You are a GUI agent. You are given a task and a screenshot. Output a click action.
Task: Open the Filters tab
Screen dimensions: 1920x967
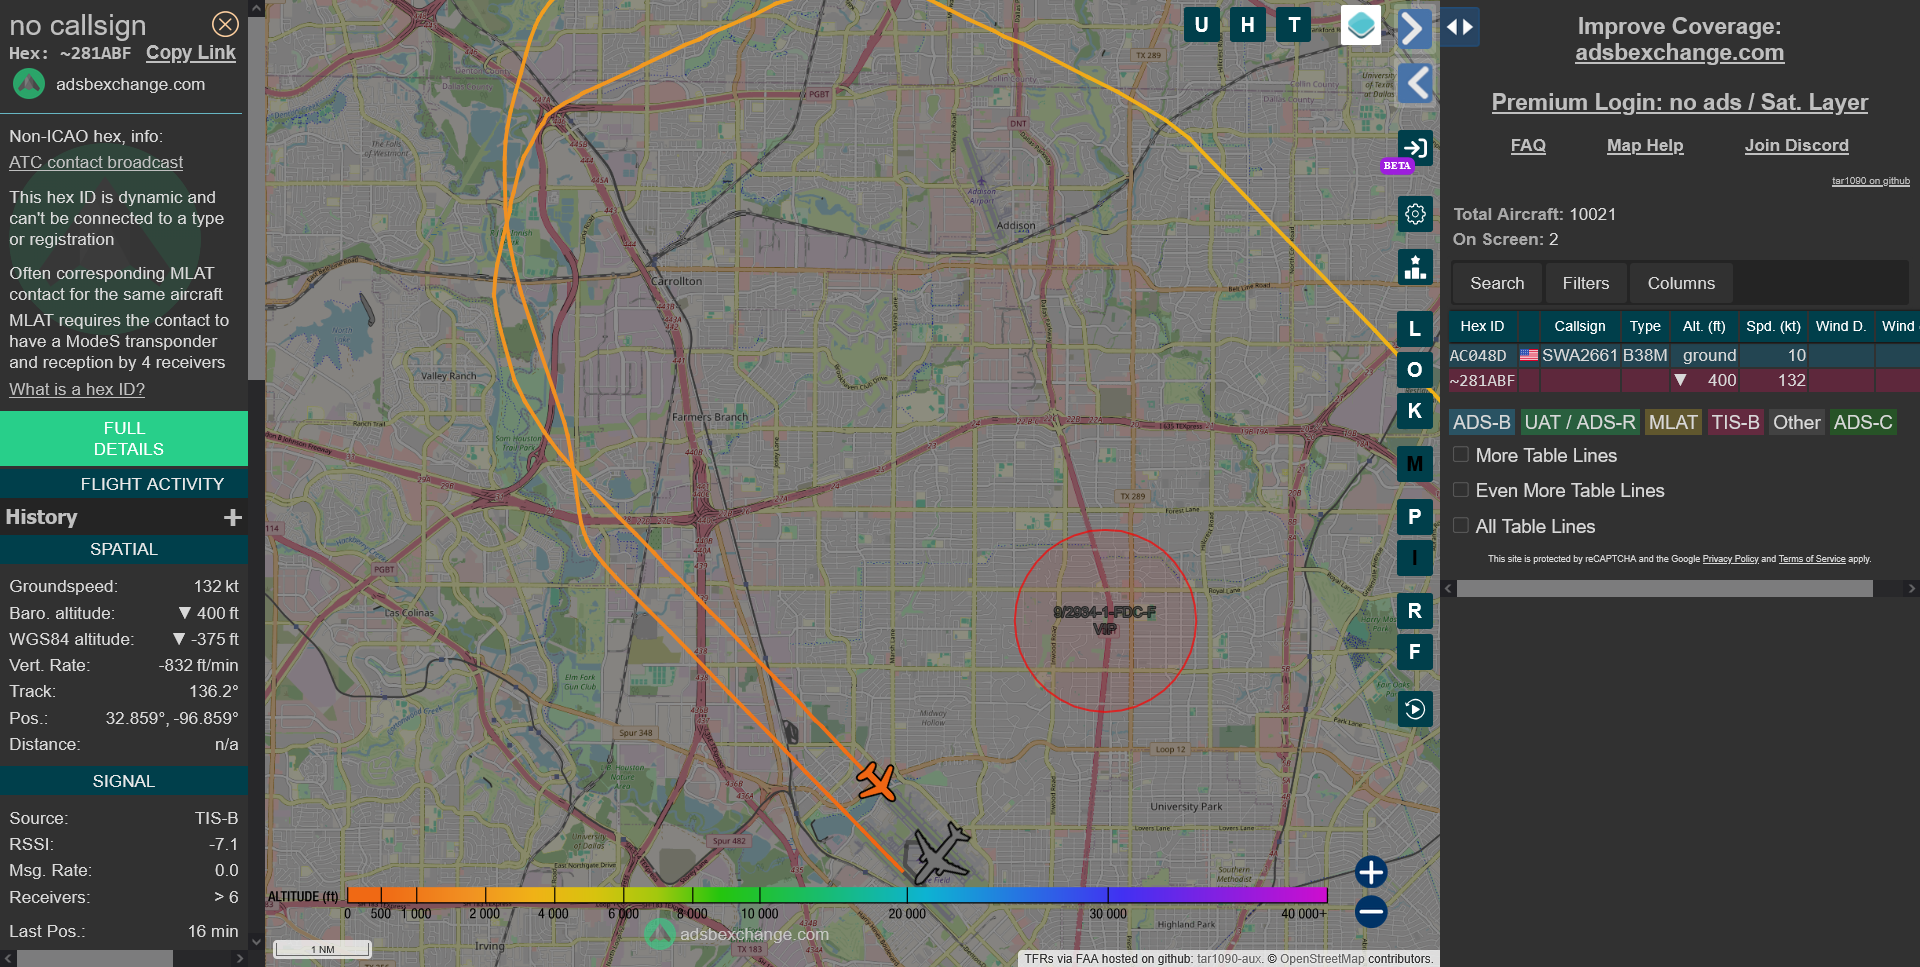[1586, 284]
